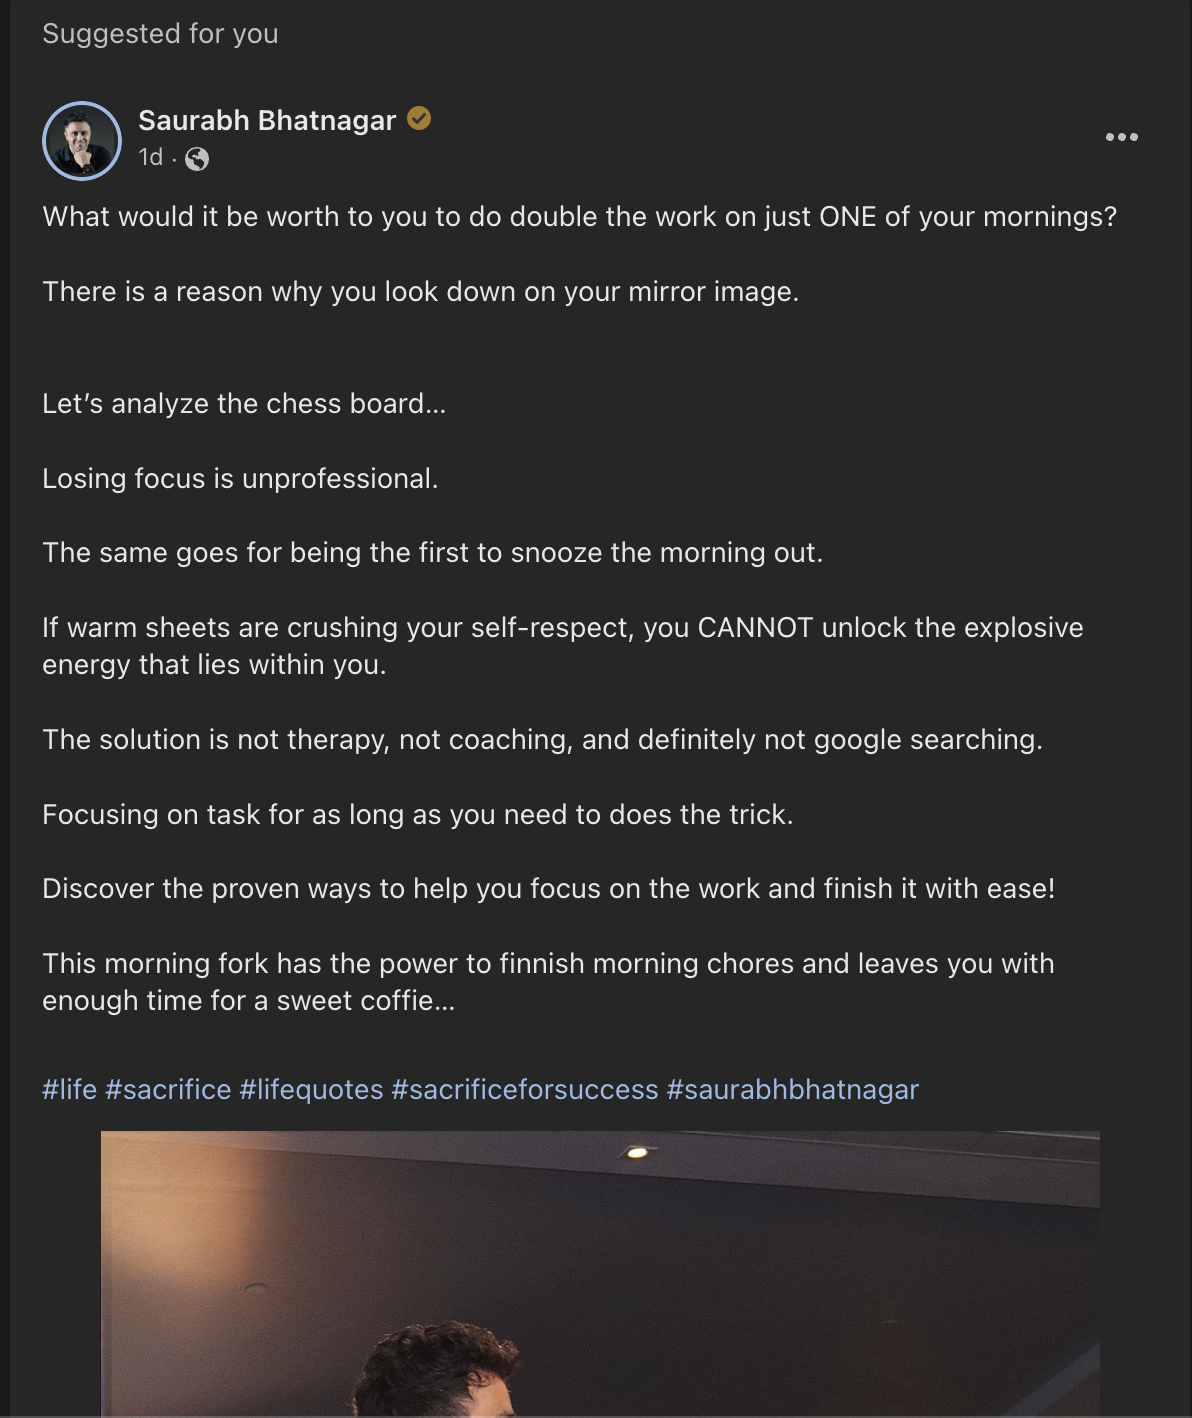Click the paragraph about the morning fork
The image size is (1192, 1418).
coord(548,981)
